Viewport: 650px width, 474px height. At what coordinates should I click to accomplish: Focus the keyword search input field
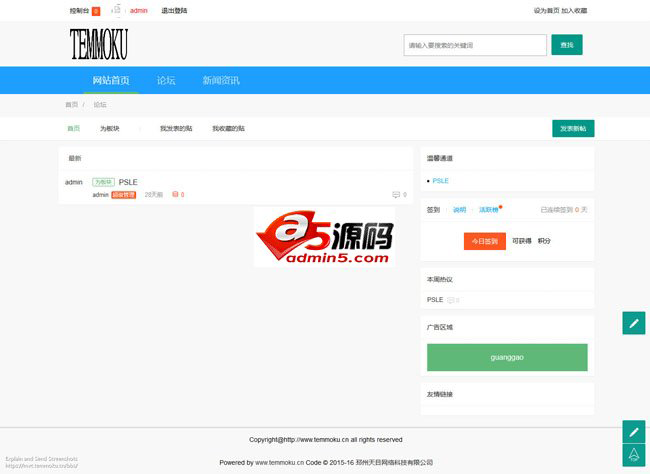click(x=475, y=45)
